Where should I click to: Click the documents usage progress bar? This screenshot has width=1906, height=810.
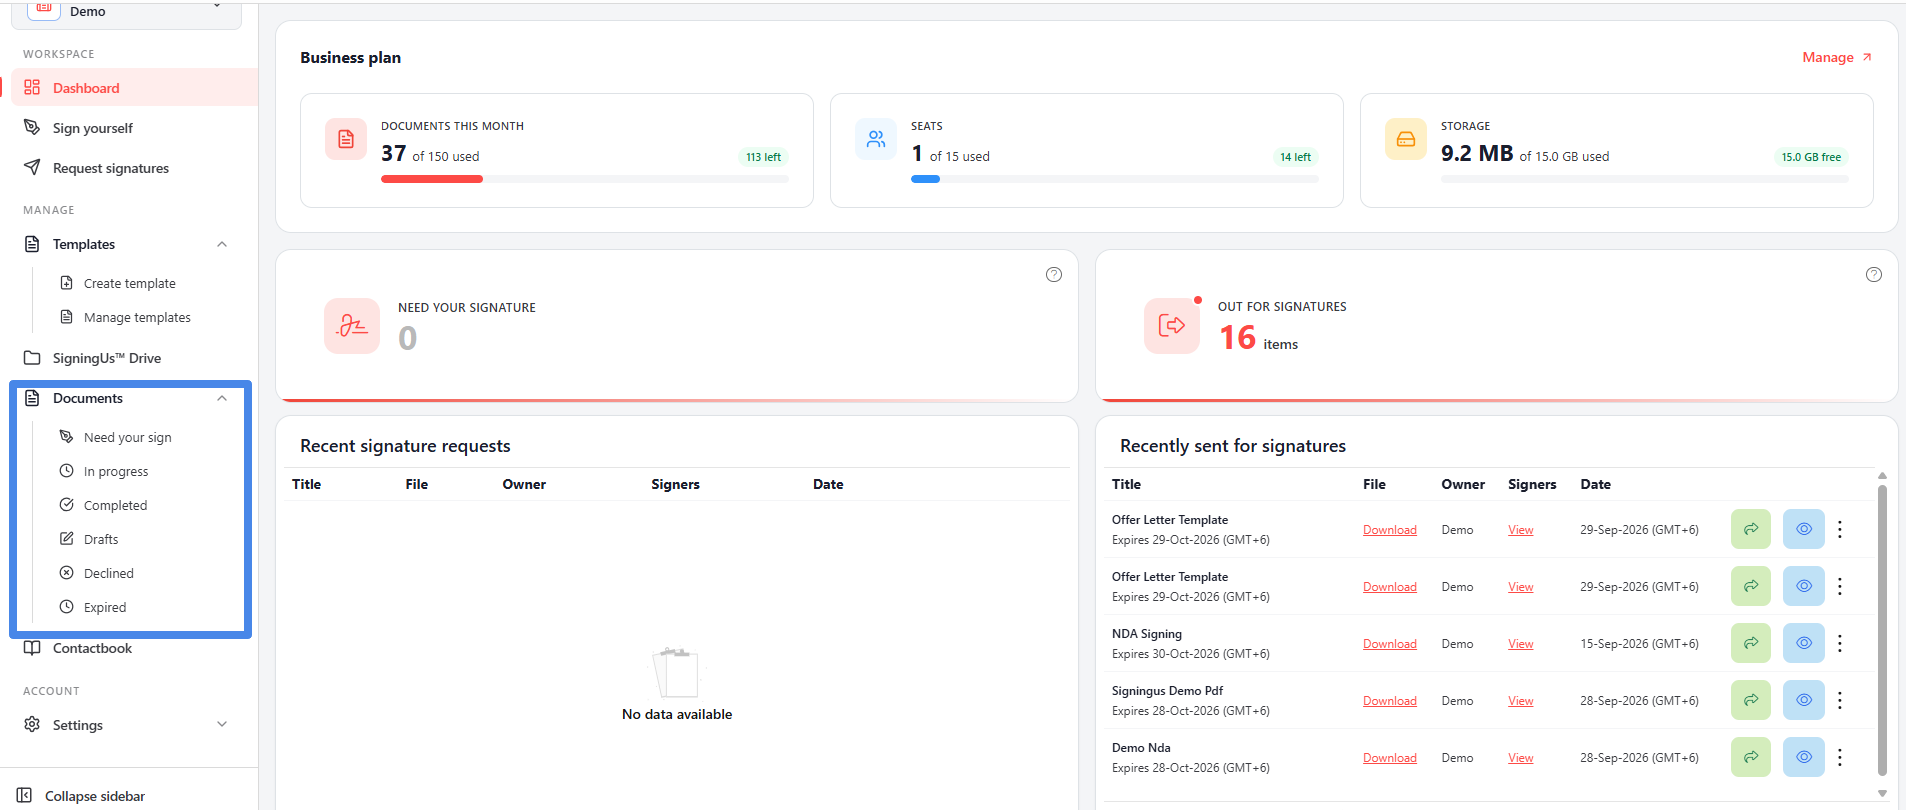click(x=585, y=179)
